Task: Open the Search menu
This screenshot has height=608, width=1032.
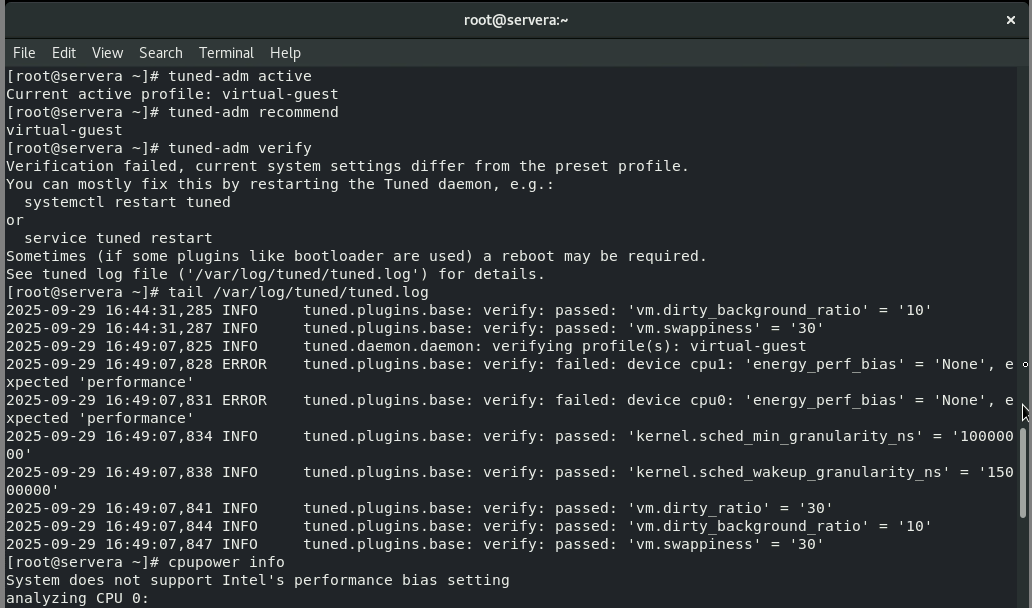Action: (x=160, y=53)
